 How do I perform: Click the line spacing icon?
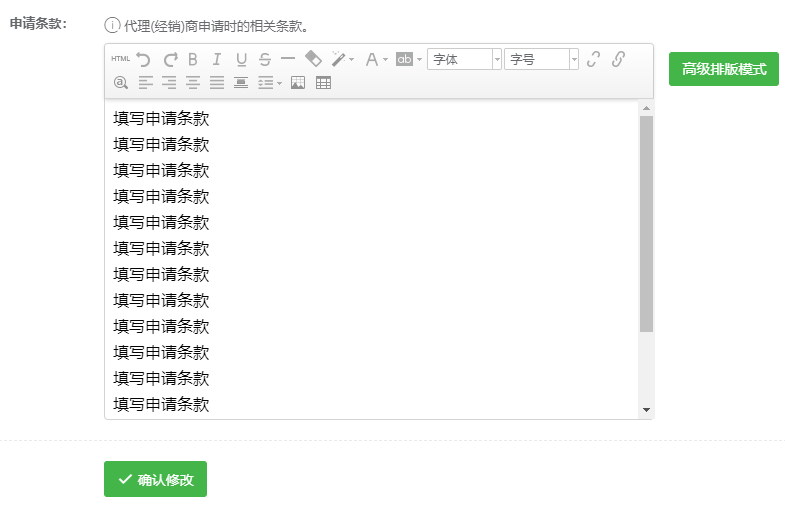click(265, 83)
